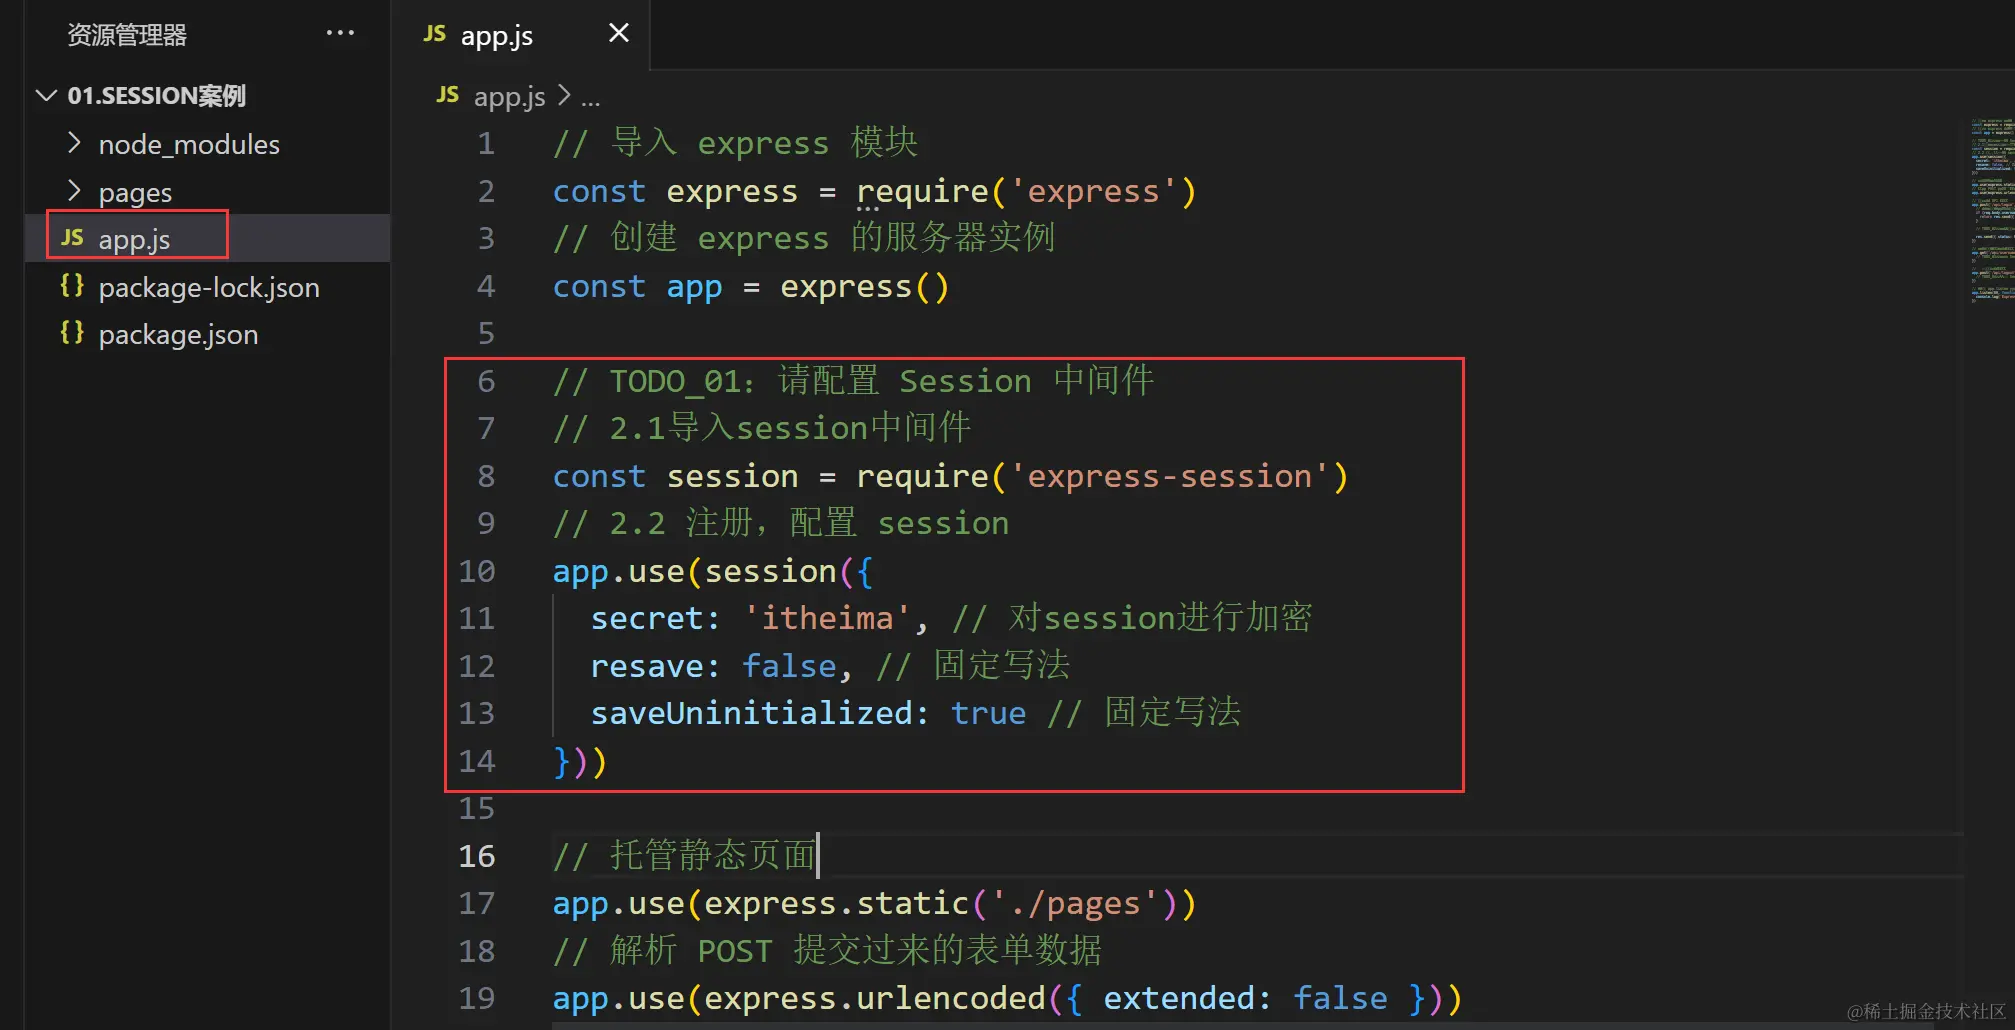This screenshot has width=2015, height=1030.
Task: Expand the node_modules folder chevron
Action: coord(73,143)
